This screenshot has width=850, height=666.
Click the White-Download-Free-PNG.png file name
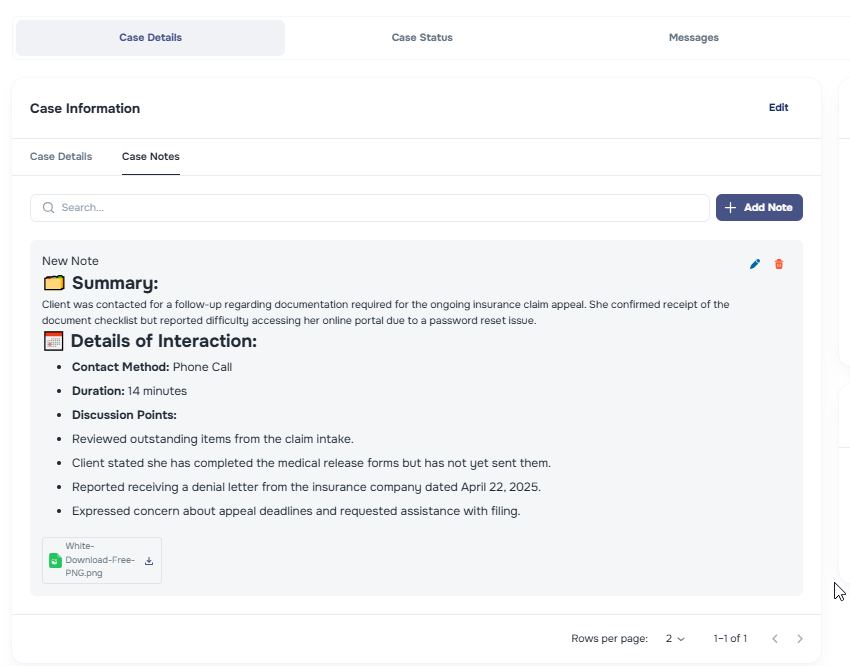100,560
